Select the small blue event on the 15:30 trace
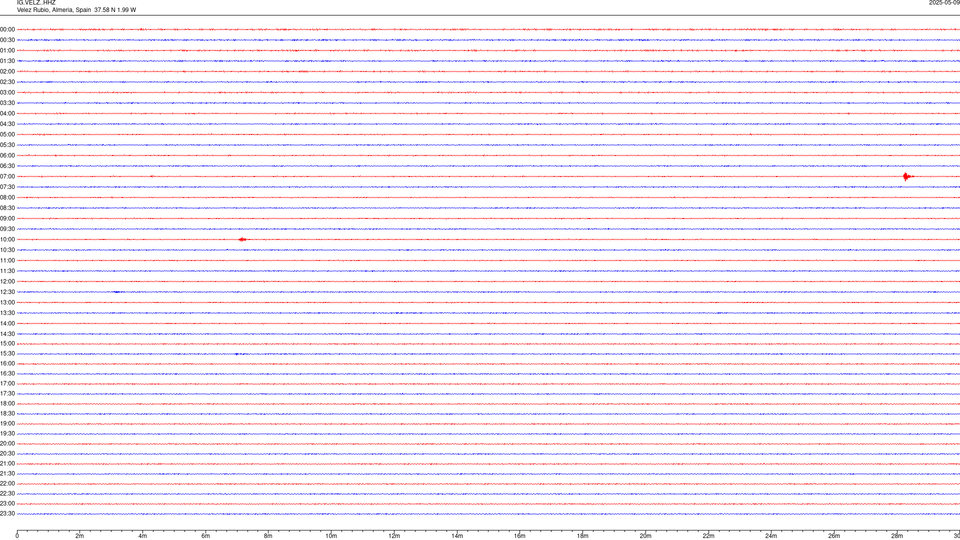960x540 pixels. coord(238,354)
